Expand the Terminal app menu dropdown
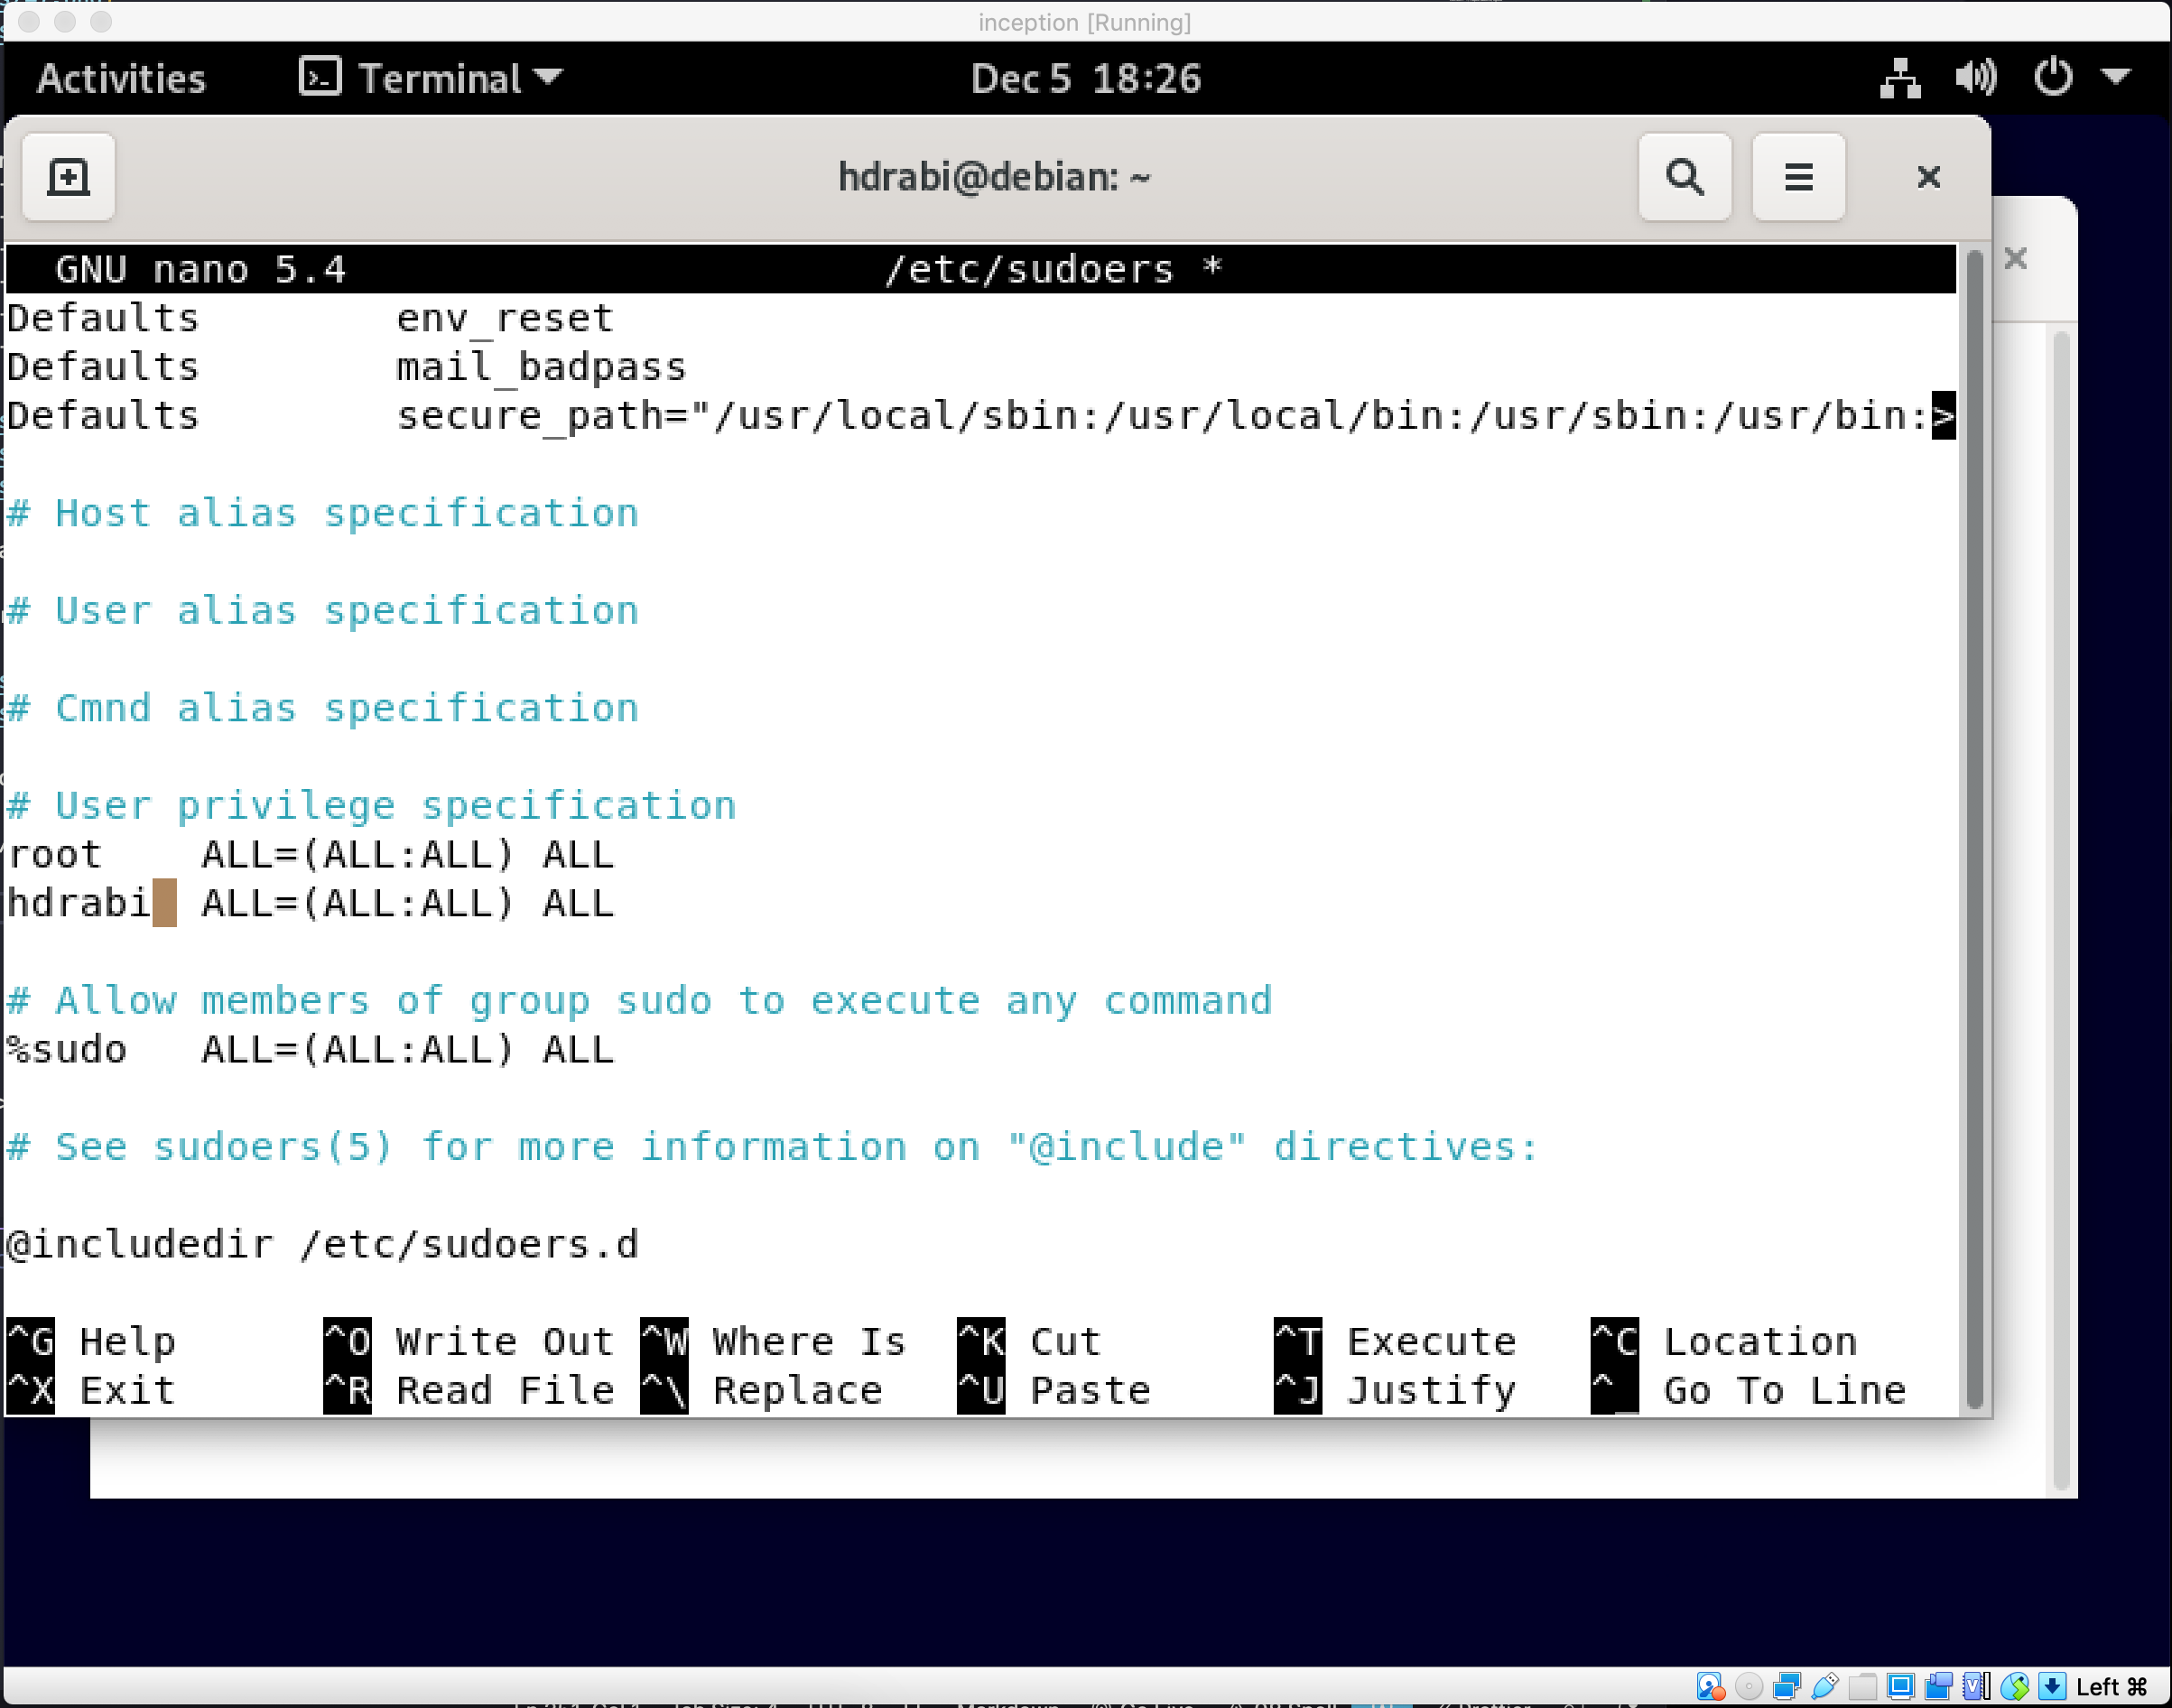 click(548, 77)
